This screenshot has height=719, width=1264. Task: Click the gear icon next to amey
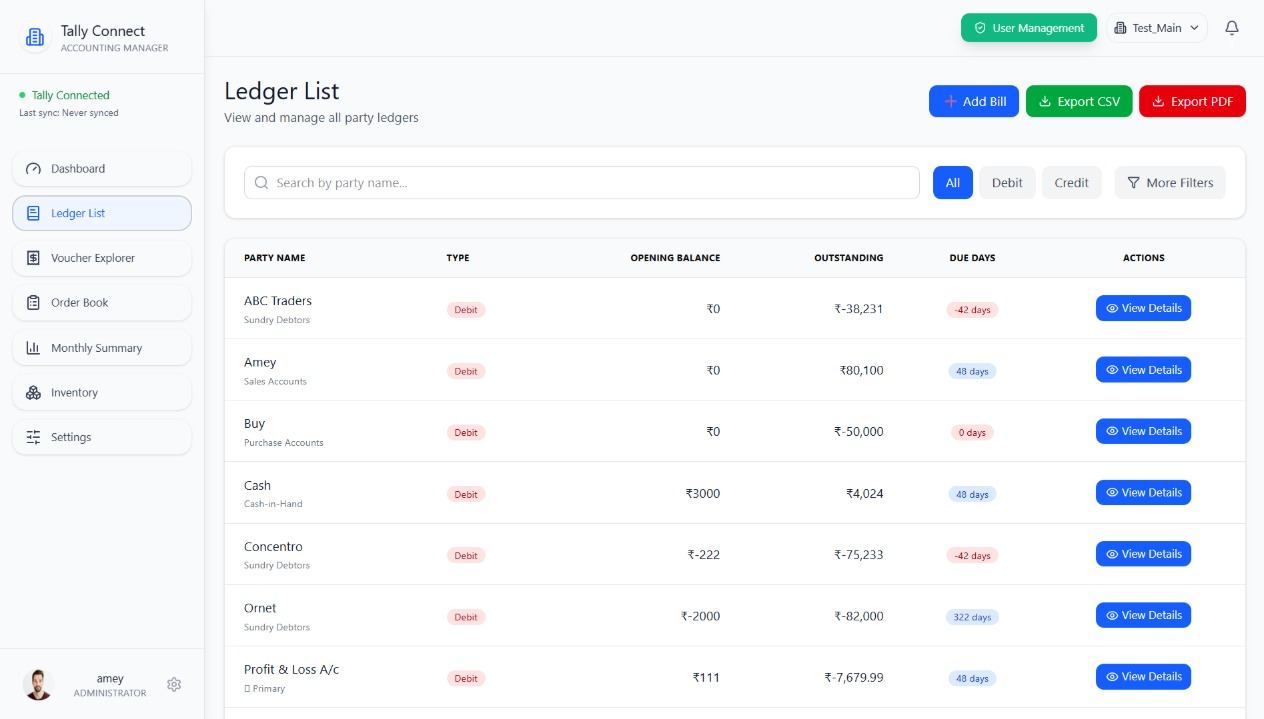(174, 685)
